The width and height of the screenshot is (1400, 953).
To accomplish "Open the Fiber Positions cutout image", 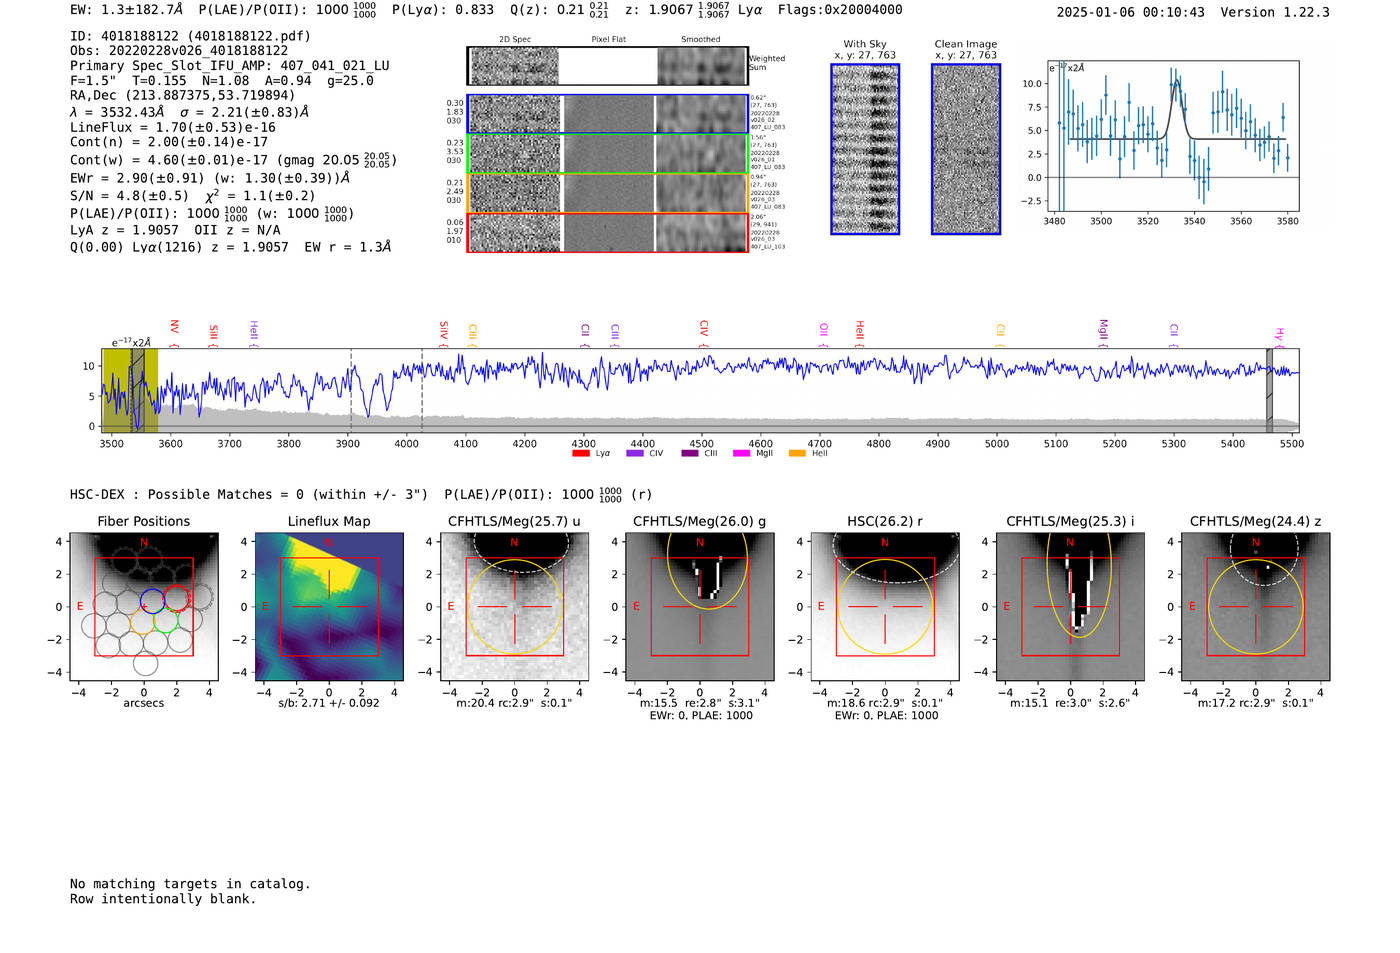I will point(144,607).
